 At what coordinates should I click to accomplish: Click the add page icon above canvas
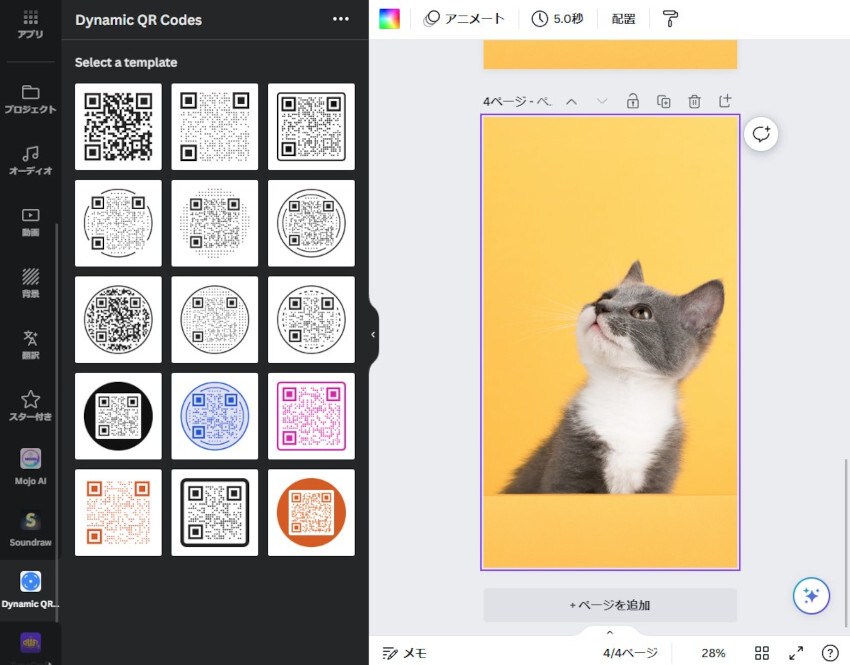725,101
